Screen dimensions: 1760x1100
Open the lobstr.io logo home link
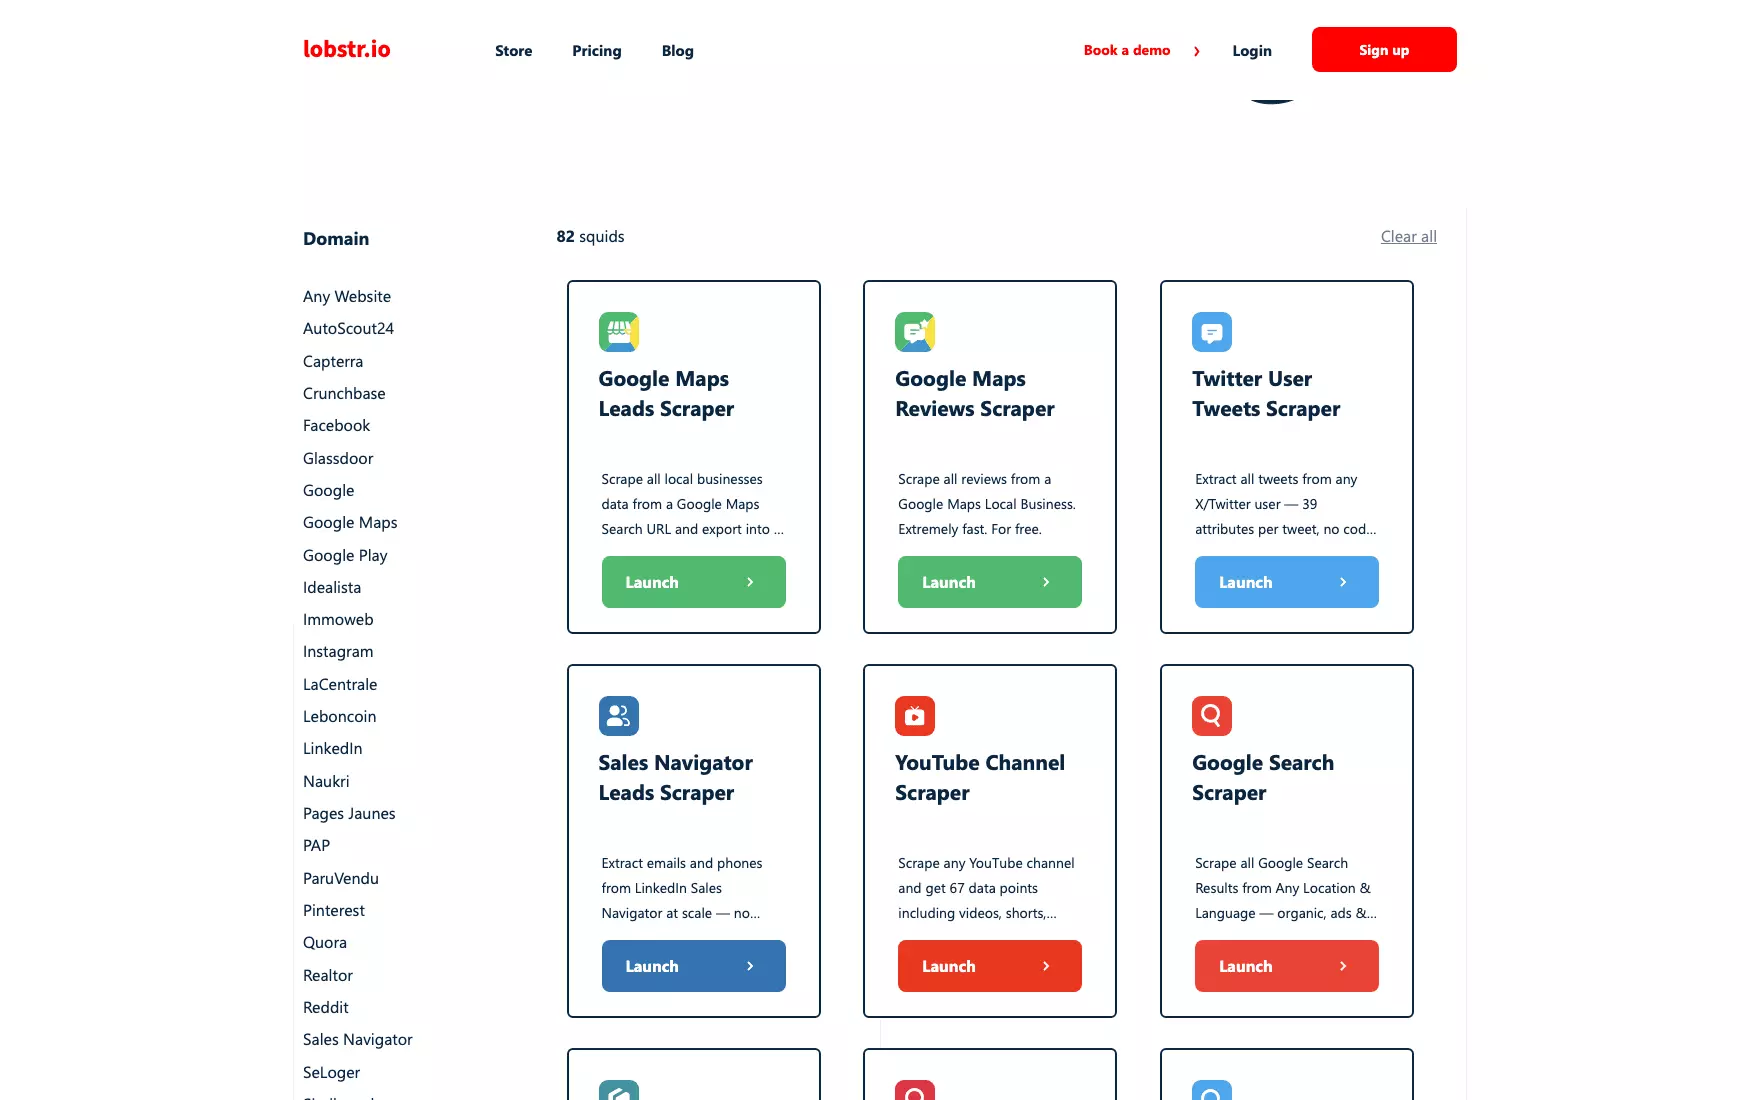pyautogui.click(x=346, y=49)
